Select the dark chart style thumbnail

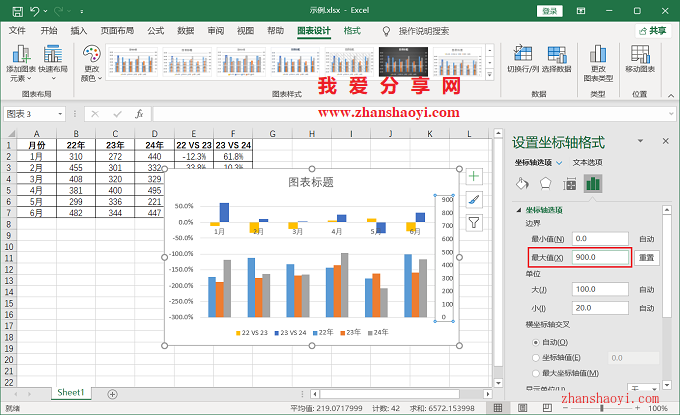coord(403,62)
